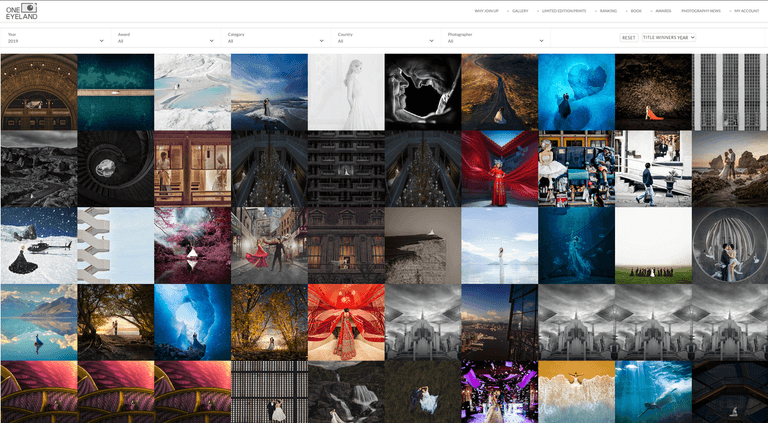This screenshot has width=768, height=423.
Task: Click the One Eyeland camera logo
Action: tap(22, 11)
